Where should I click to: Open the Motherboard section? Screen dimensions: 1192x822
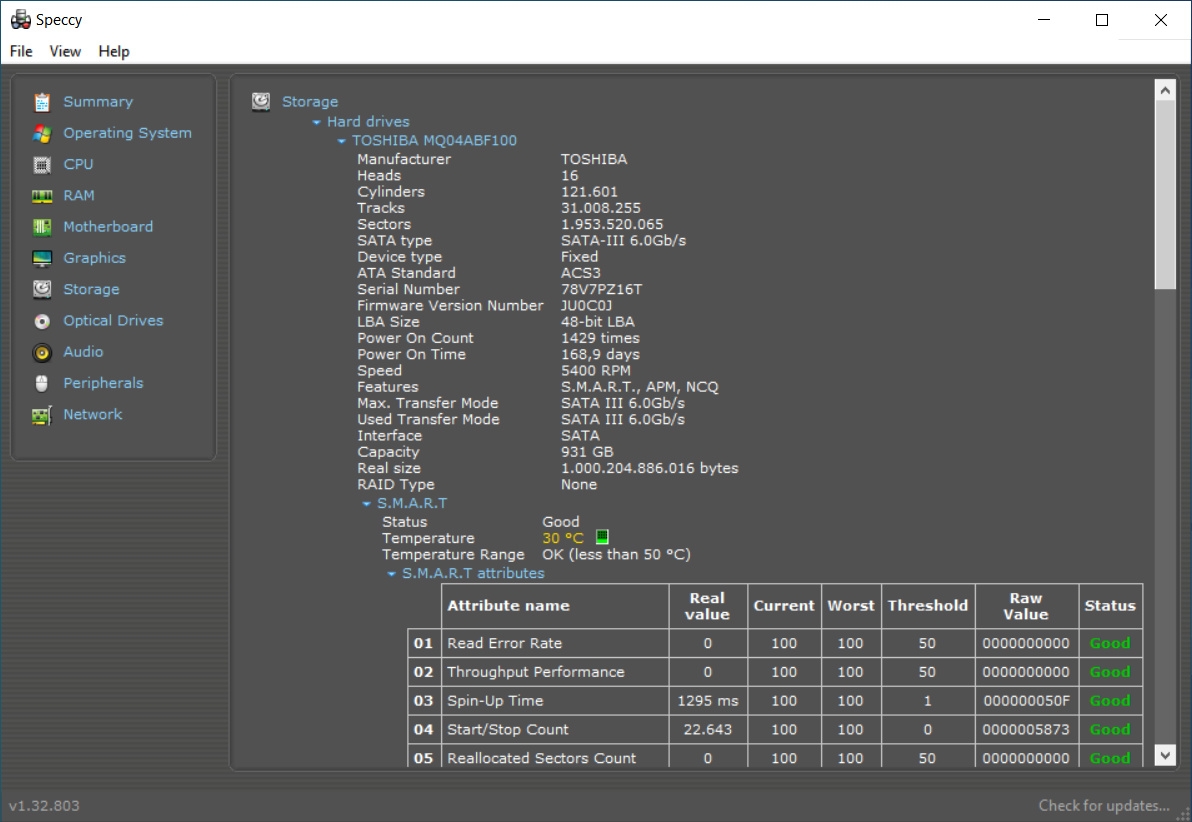click(108, 227)
